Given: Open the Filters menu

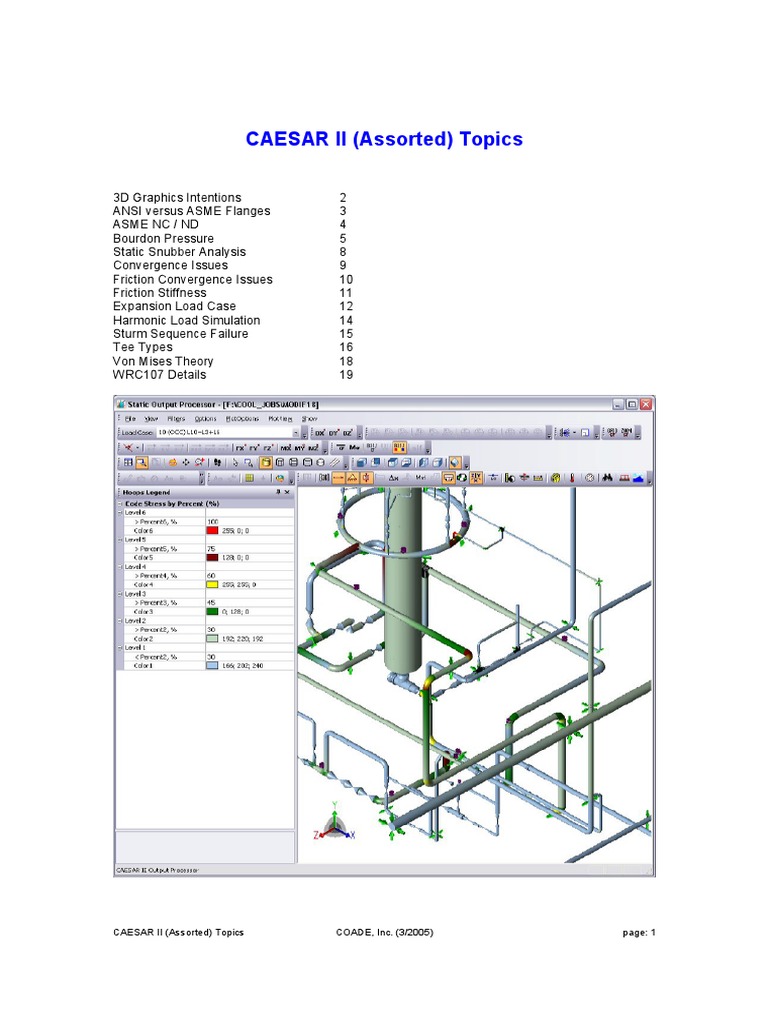Looking at the screenshot, I should pyautogui.click(x=176, y=419).
